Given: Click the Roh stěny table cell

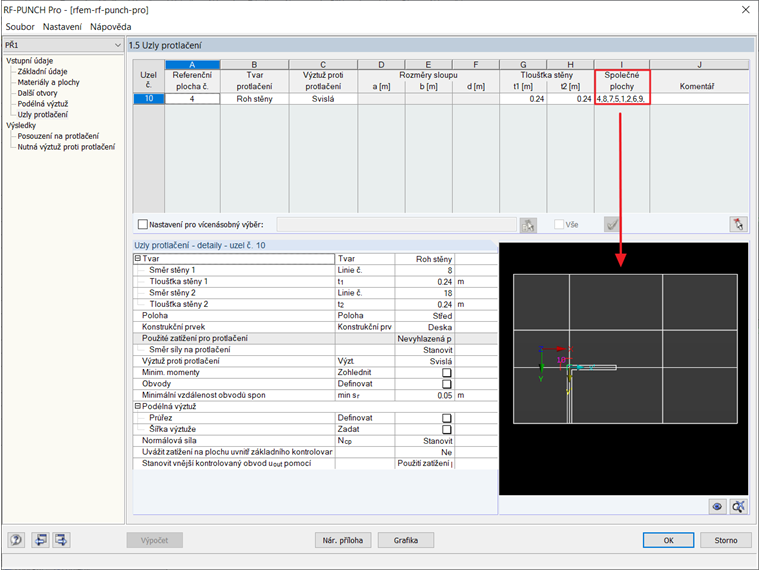Looking at the screenshot, I should [254, 99].
